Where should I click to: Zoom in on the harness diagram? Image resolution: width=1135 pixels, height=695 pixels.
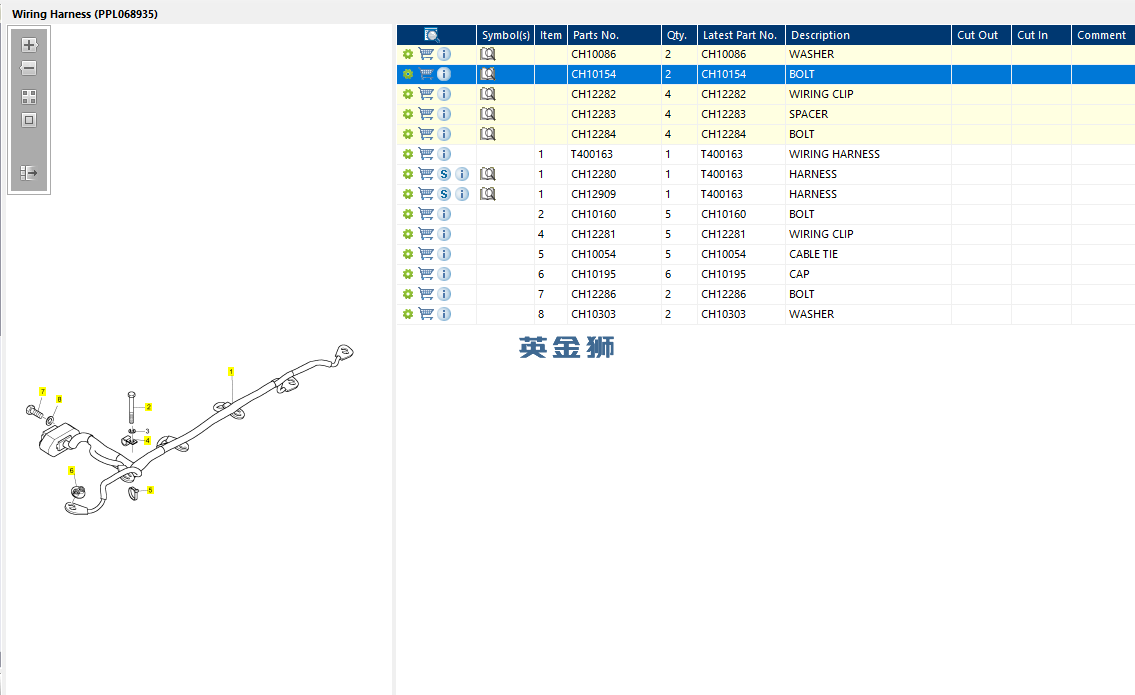(29, 45)
